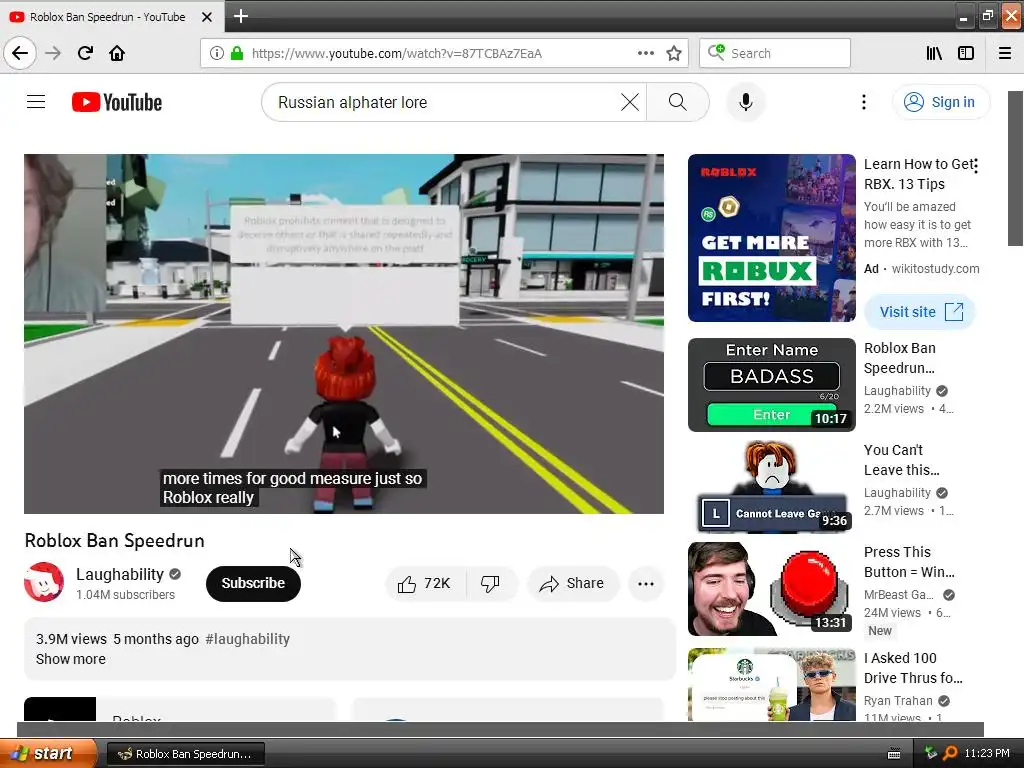Select Roblox Ban Speedrun taskbar button
Viewport: 1024px width, 768px height.
tap(185, 754)
